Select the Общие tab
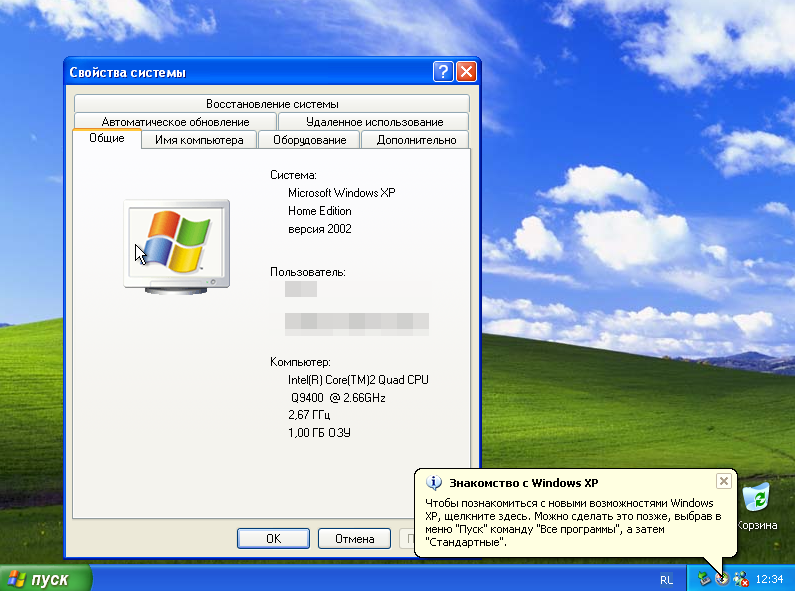 106,138
